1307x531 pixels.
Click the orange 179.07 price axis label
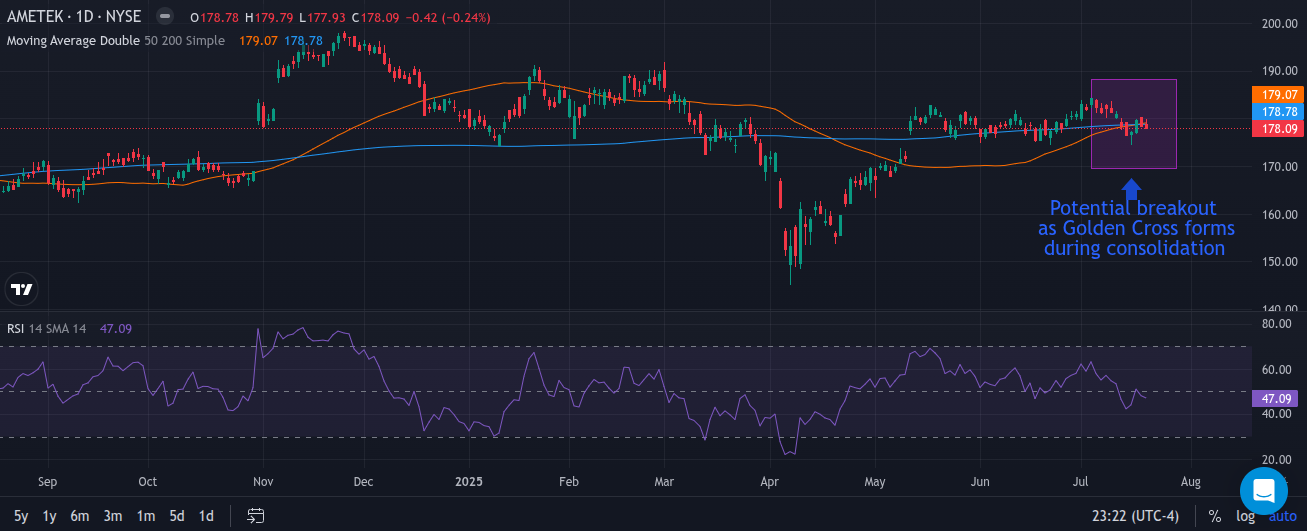1279,94
